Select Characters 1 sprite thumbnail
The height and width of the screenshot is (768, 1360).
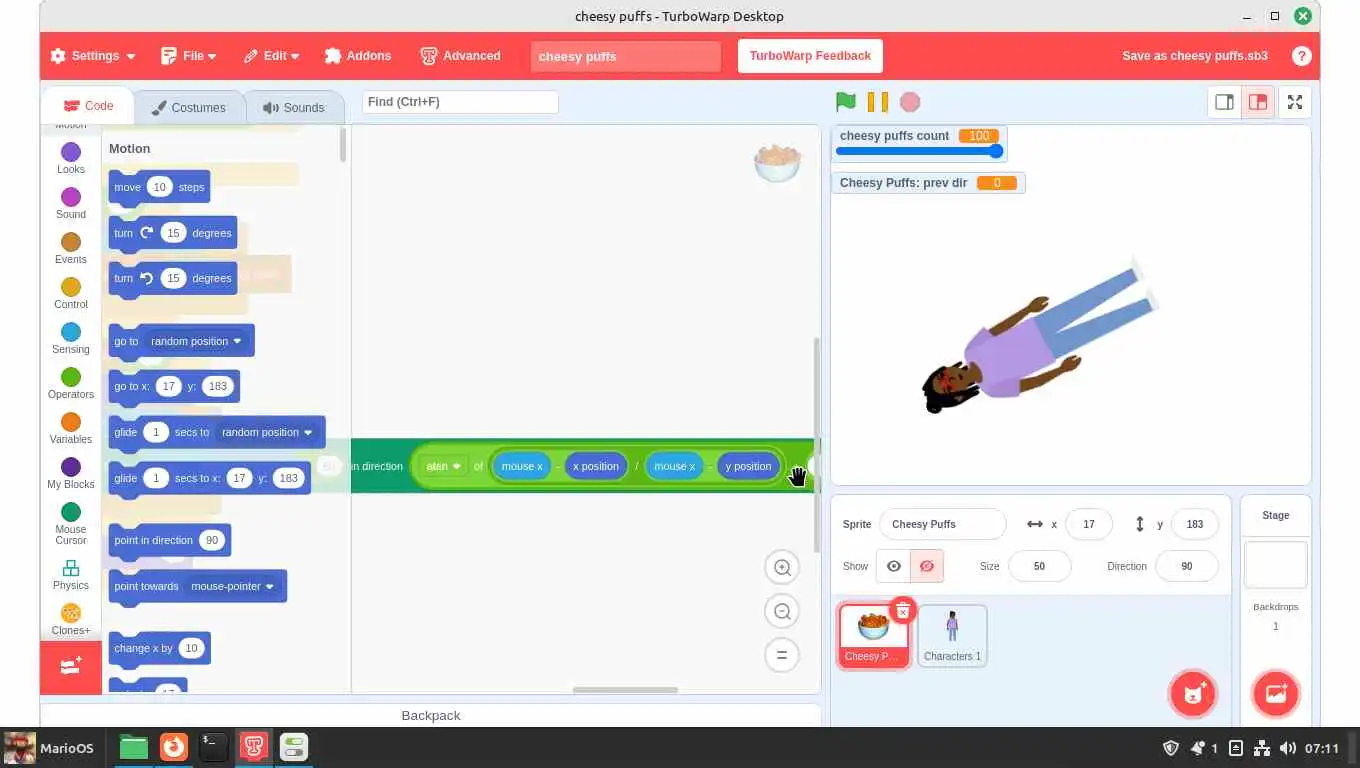pos(952,635)
